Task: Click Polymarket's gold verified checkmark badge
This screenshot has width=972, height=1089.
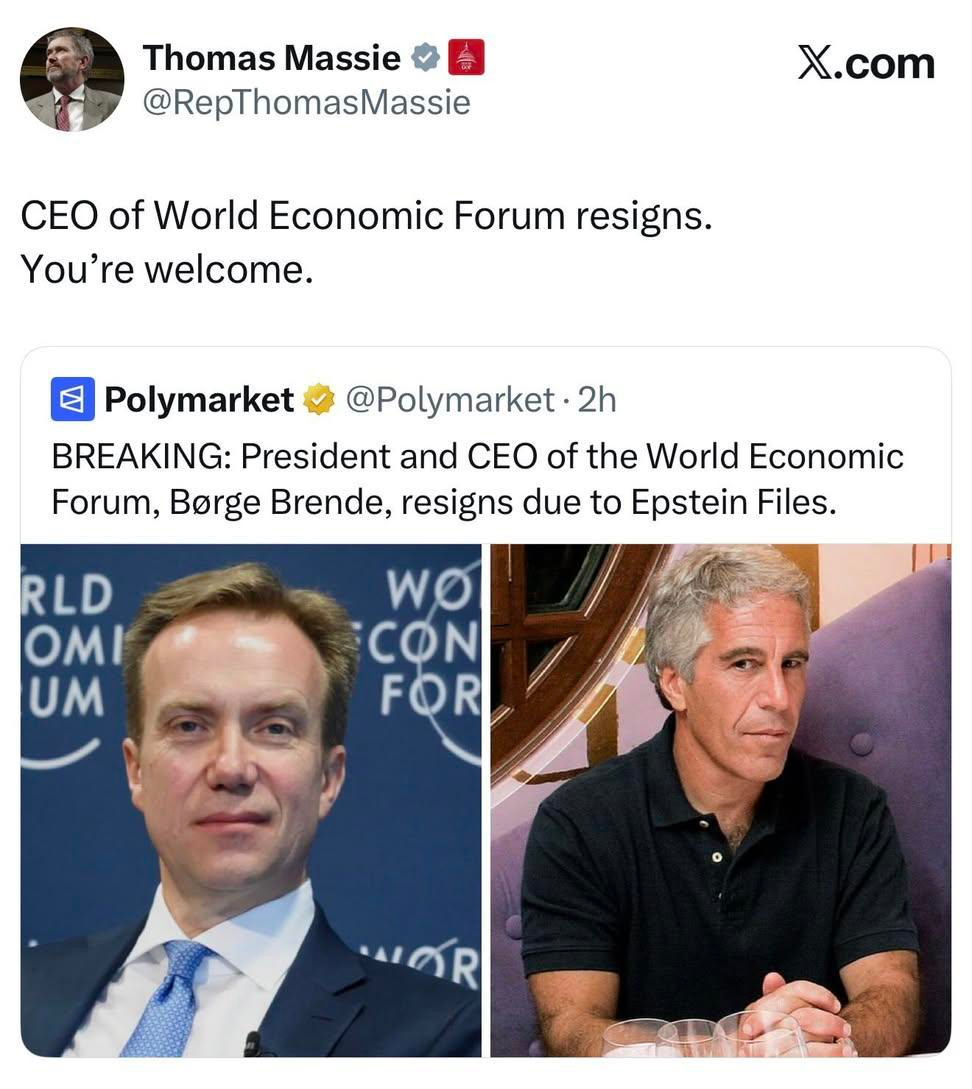Action: point(318,400)
